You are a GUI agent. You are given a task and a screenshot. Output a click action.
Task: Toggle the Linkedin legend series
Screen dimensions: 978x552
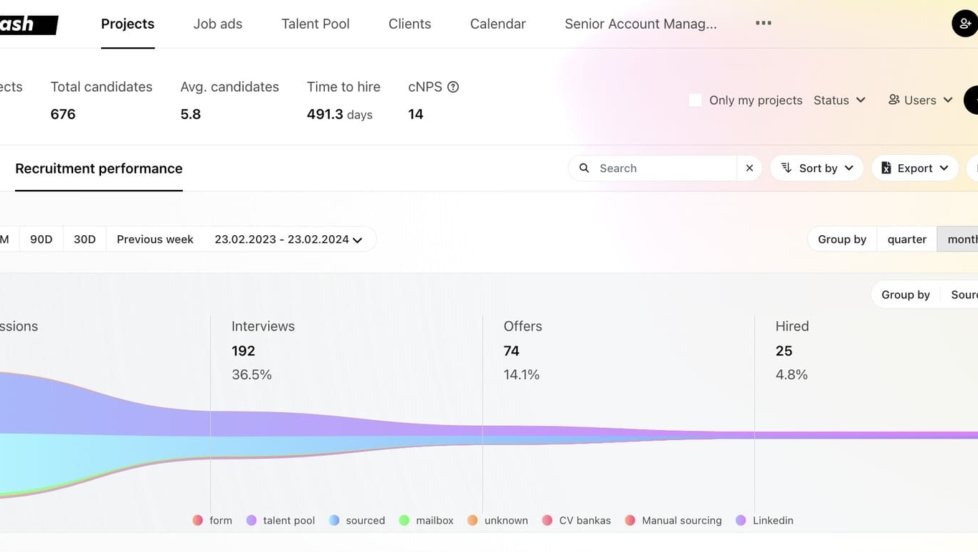tap(765, 520)
